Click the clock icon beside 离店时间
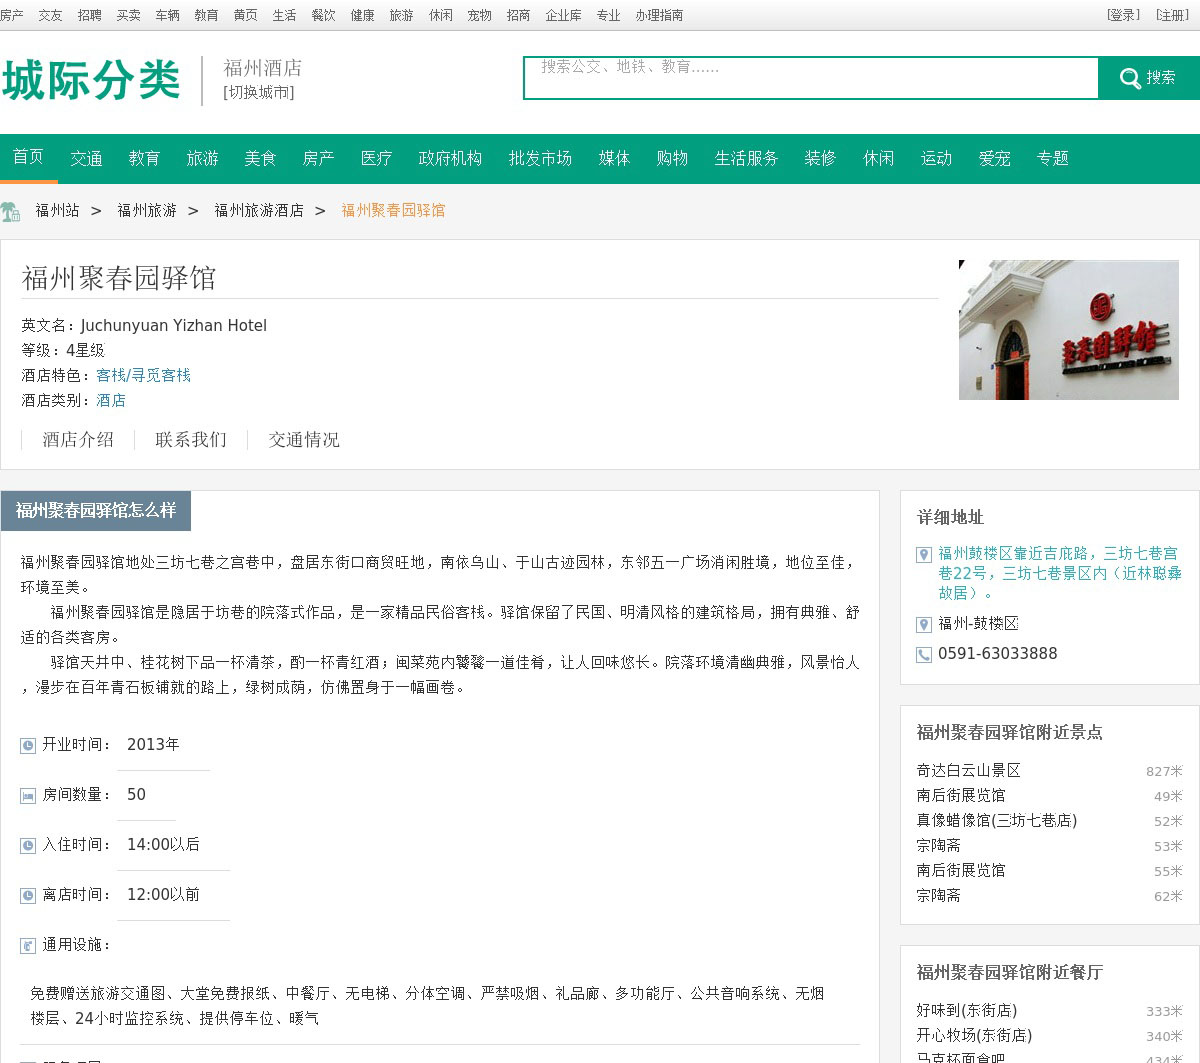The width and height of the screenshot is (1200, 1063). pyautogui.click(x=28, y=896)
